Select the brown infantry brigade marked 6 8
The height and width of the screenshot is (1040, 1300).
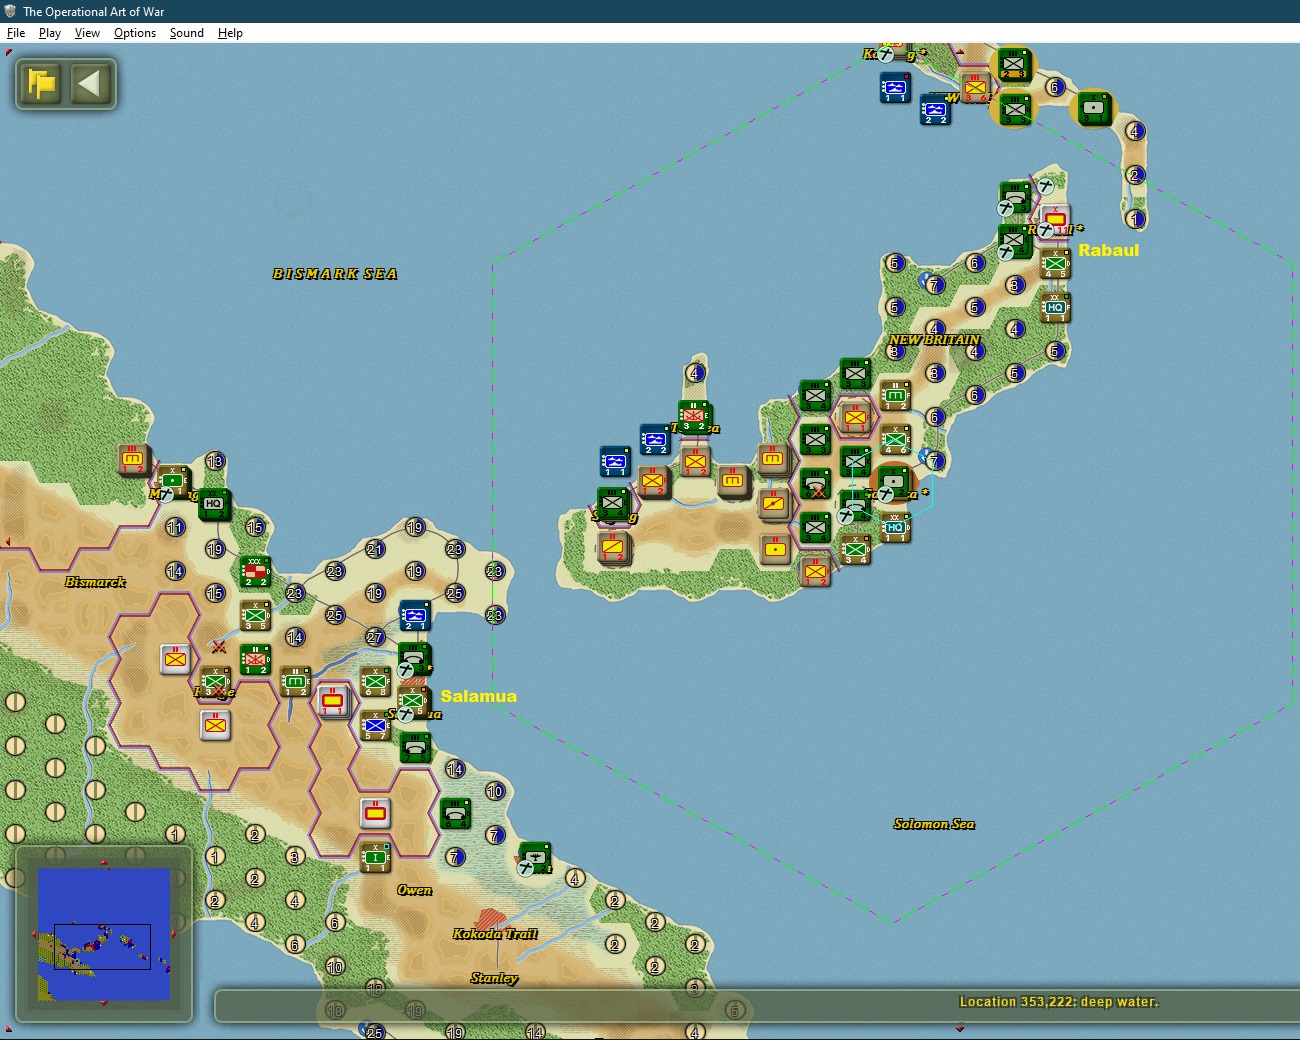(x=375, y=682)
